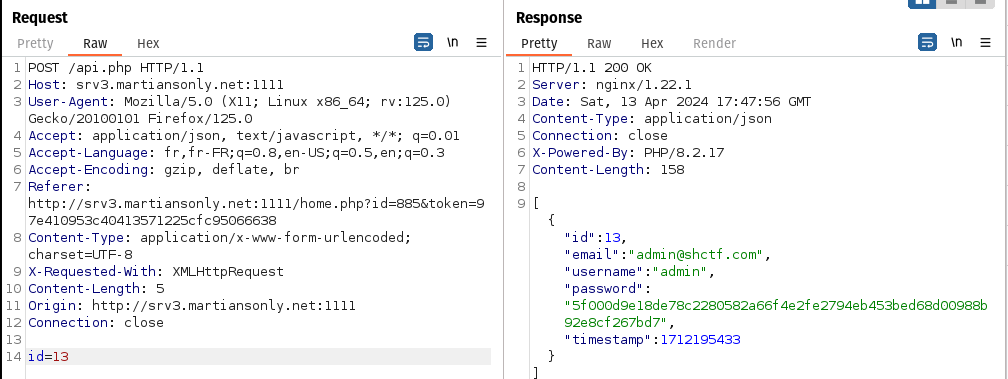The width and height of the screenshot is (1008, 379).
Task: Toggle word wrap in the Request panel
Action: tap(423, 43)
